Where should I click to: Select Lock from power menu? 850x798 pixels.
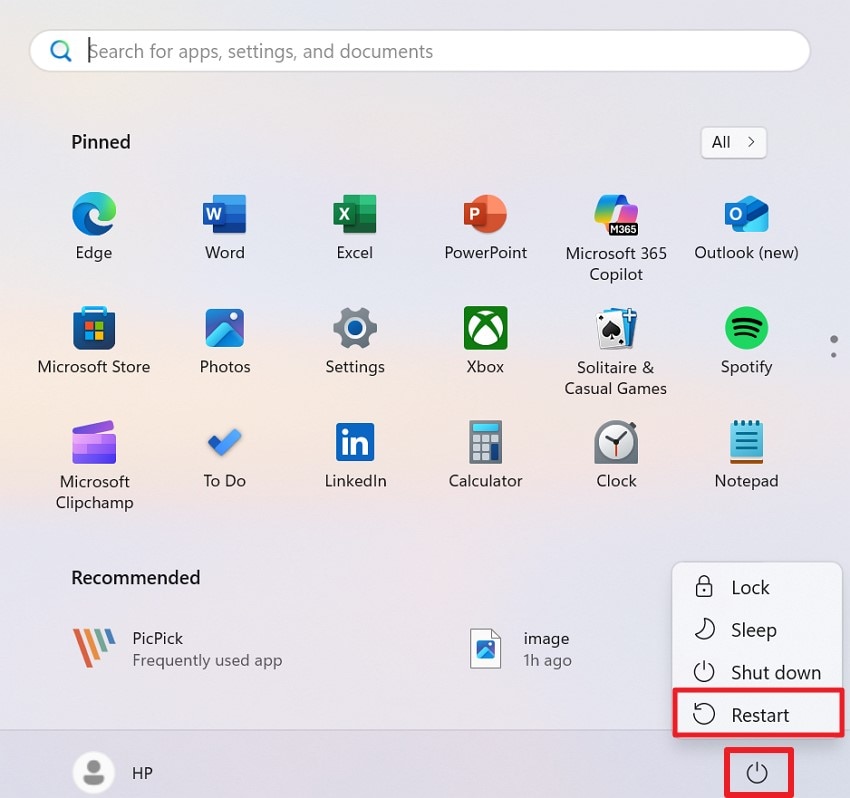click(757, 587)
